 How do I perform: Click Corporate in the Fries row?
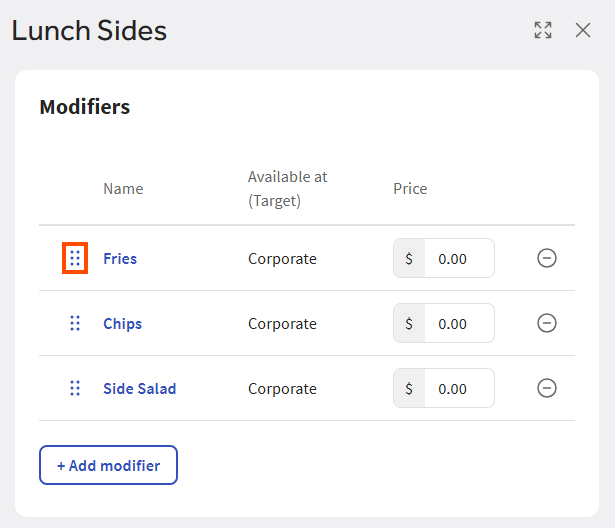[x=282, y=258]
